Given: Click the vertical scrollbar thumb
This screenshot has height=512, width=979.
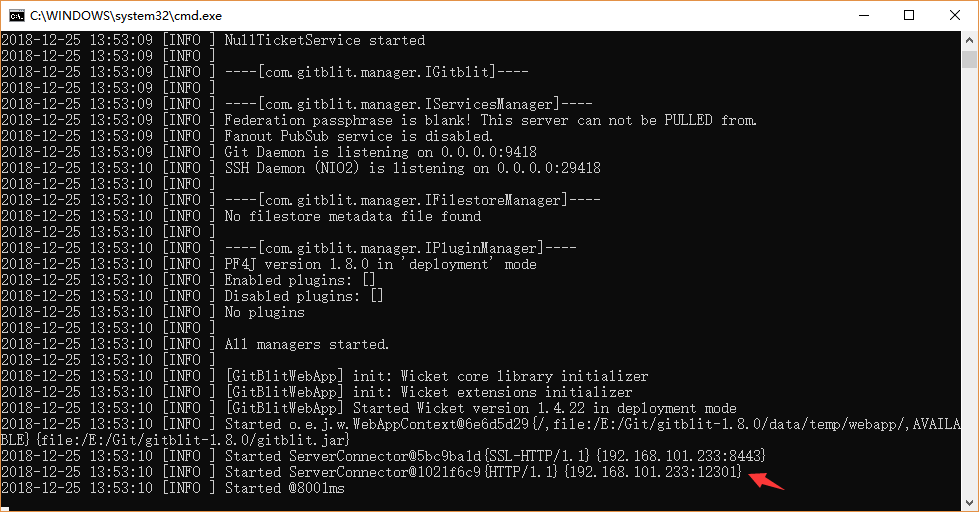Looking at the screenshot, I should click(969, 59).
